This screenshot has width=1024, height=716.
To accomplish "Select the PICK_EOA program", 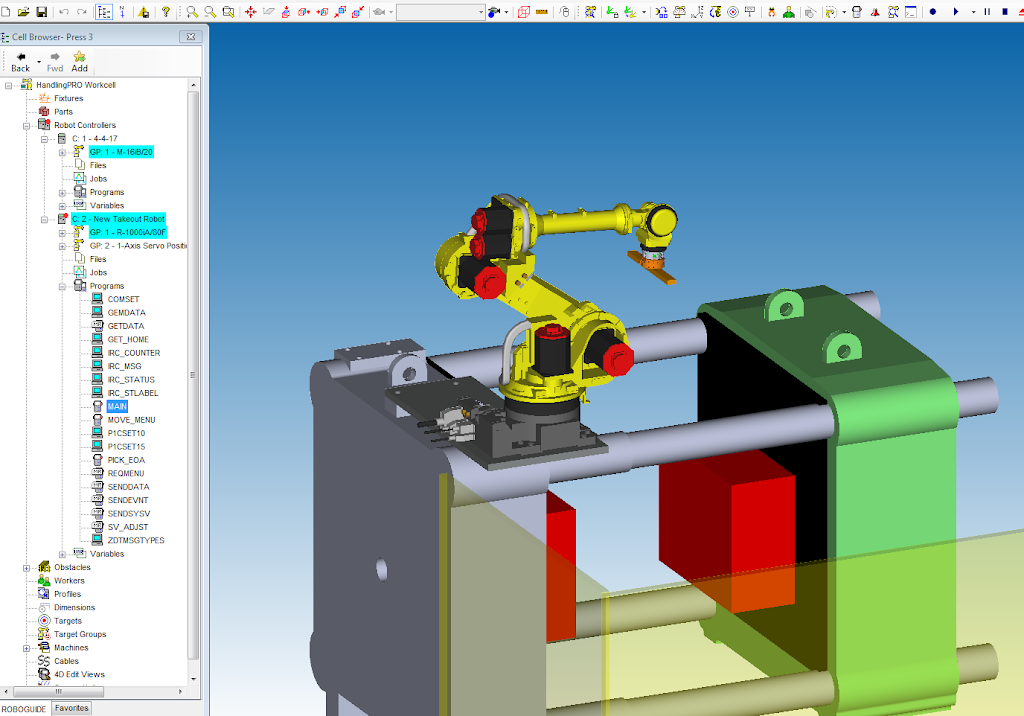I will (x=126, y=460).
